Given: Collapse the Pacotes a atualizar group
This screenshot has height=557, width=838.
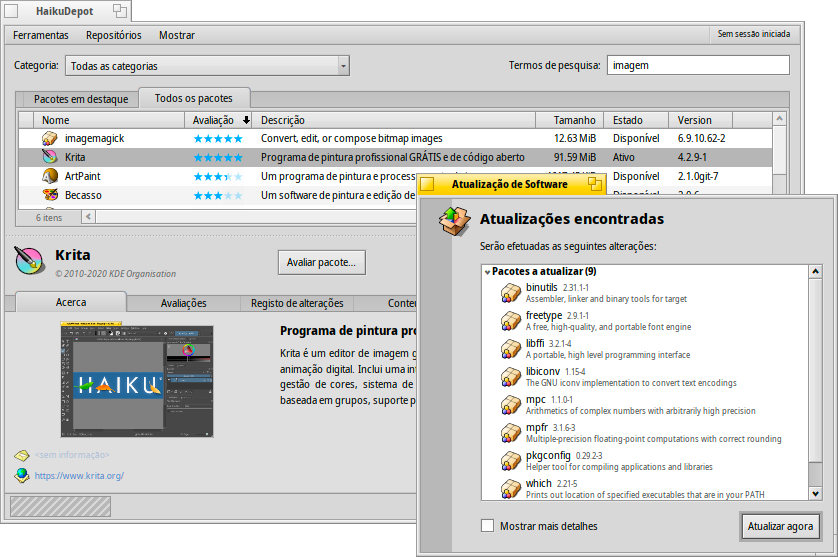Looking at the screenshot, I should tap(487, 272).
